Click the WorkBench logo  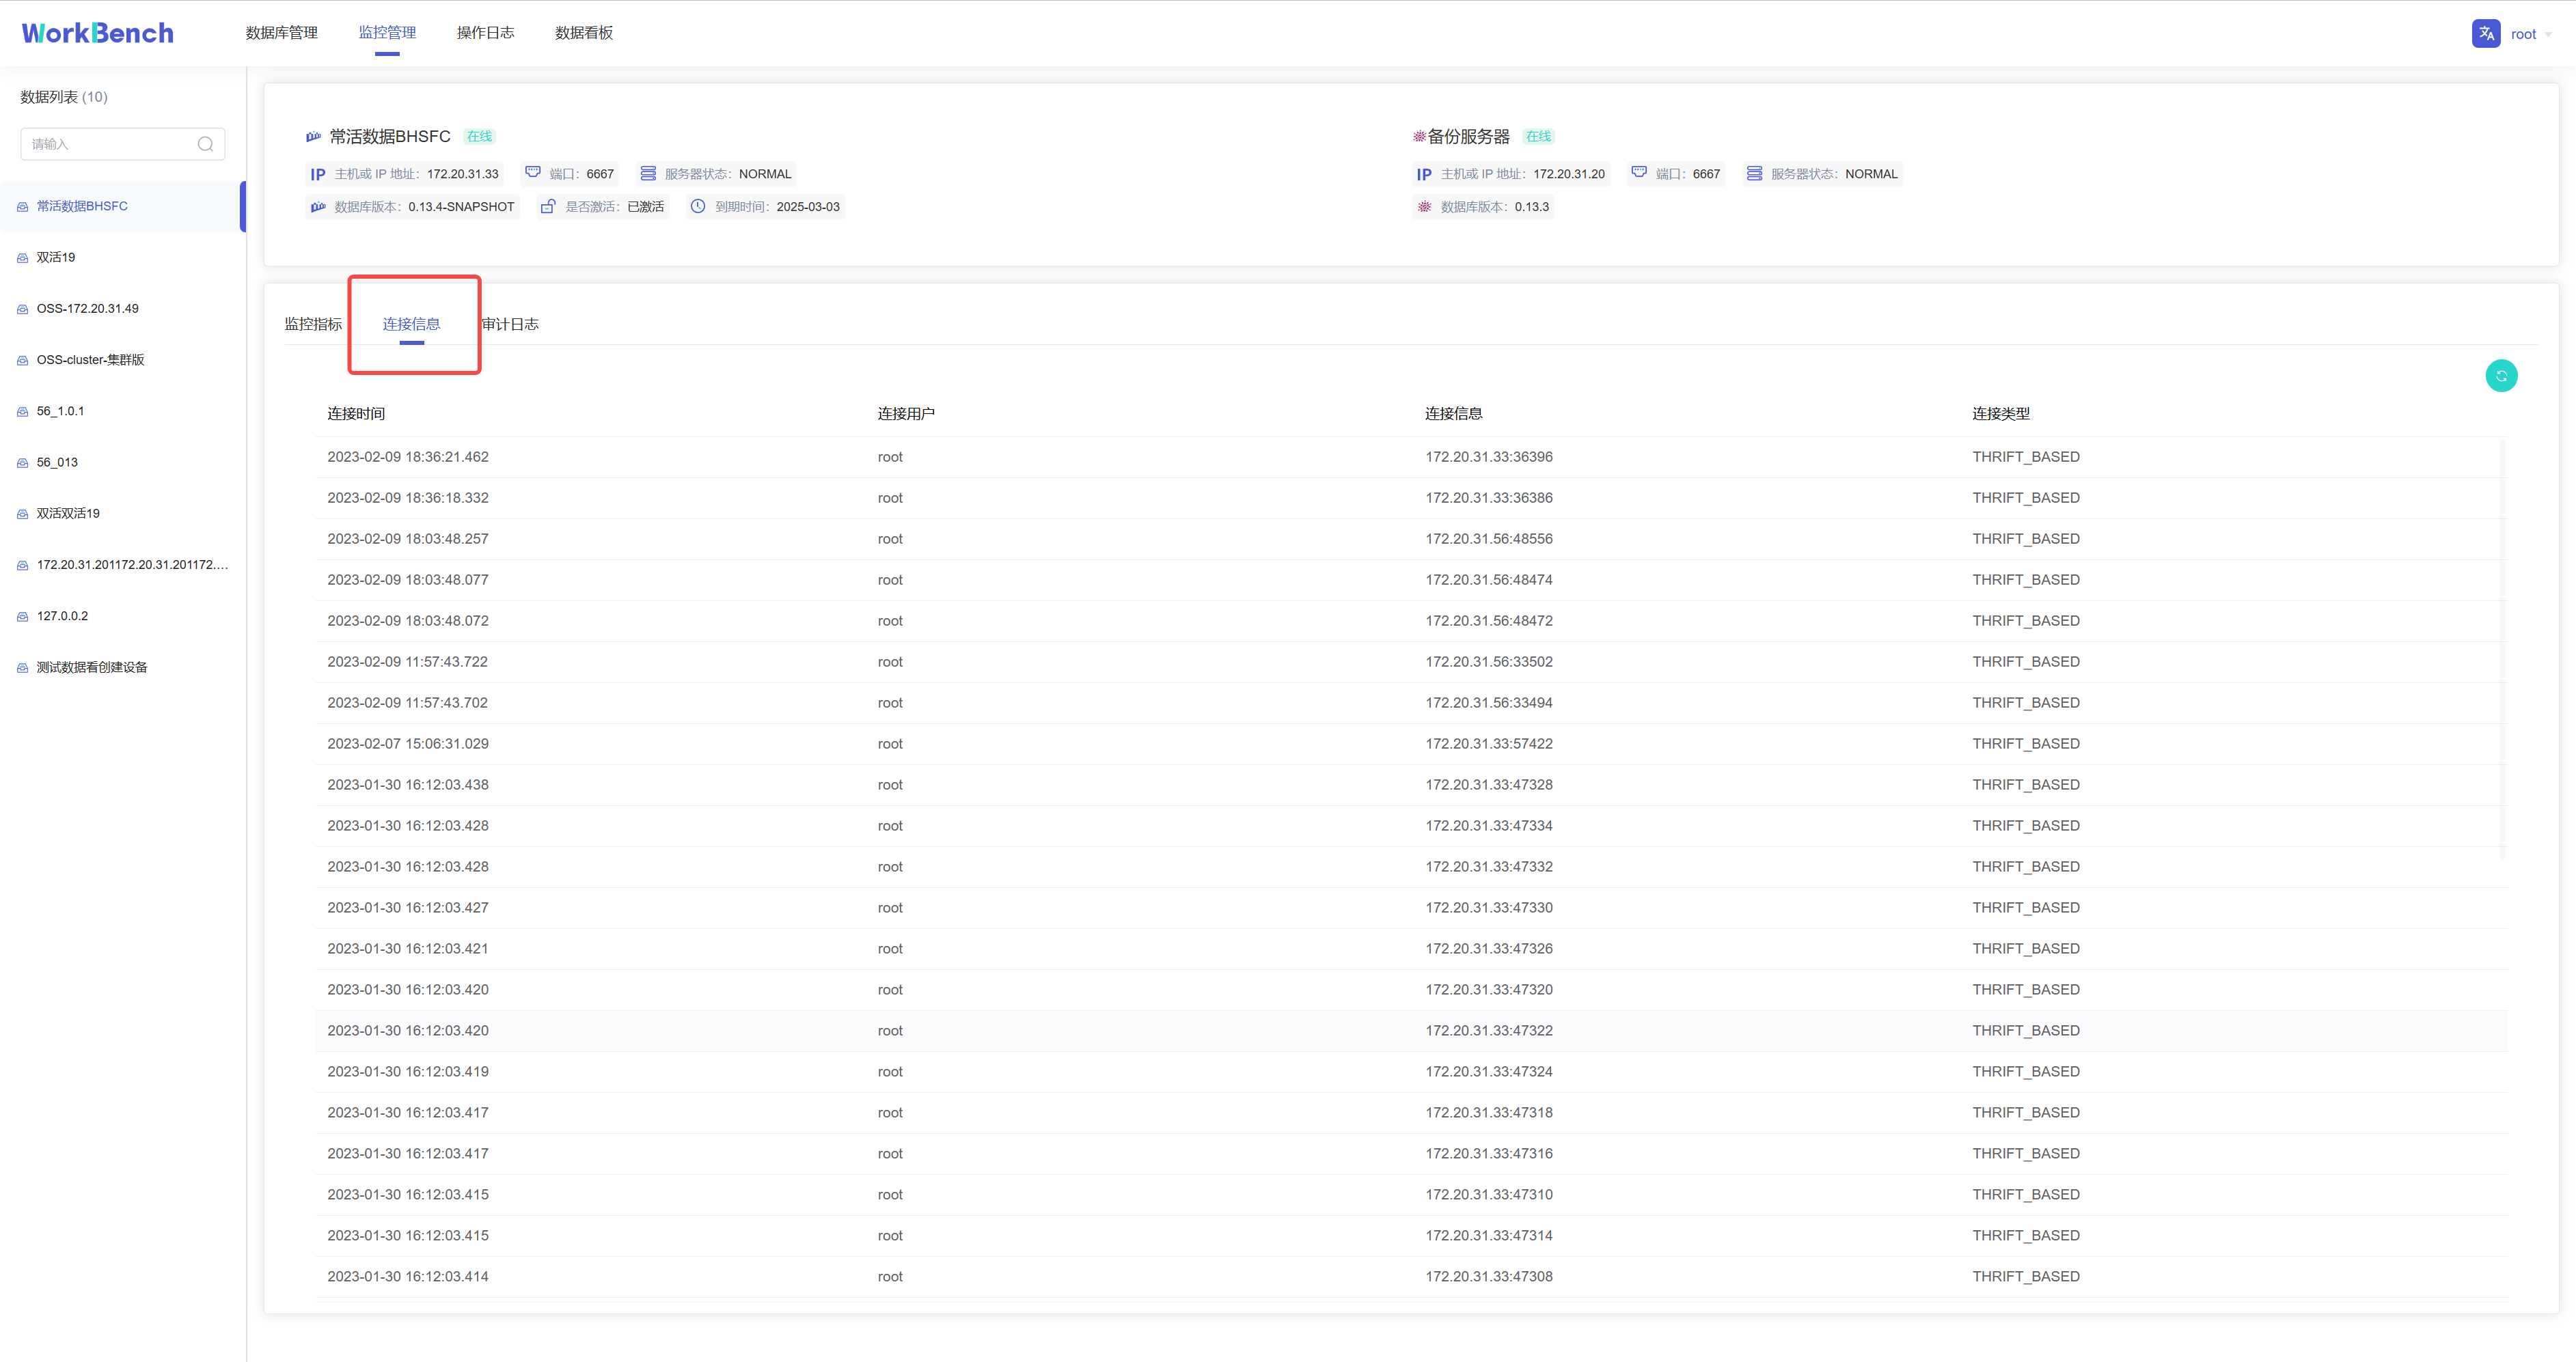click(x=96, y=32)
